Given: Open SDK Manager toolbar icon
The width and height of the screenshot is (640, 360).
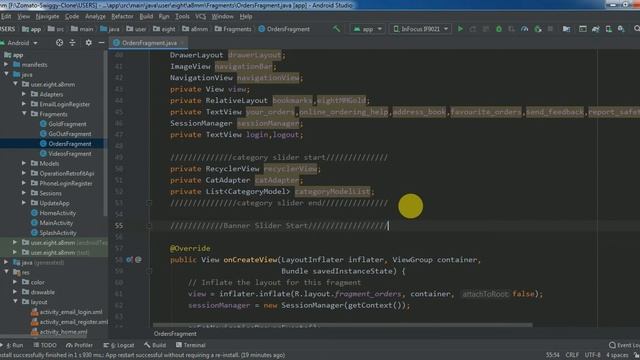Looking at the screenshot, I should 621,29.
